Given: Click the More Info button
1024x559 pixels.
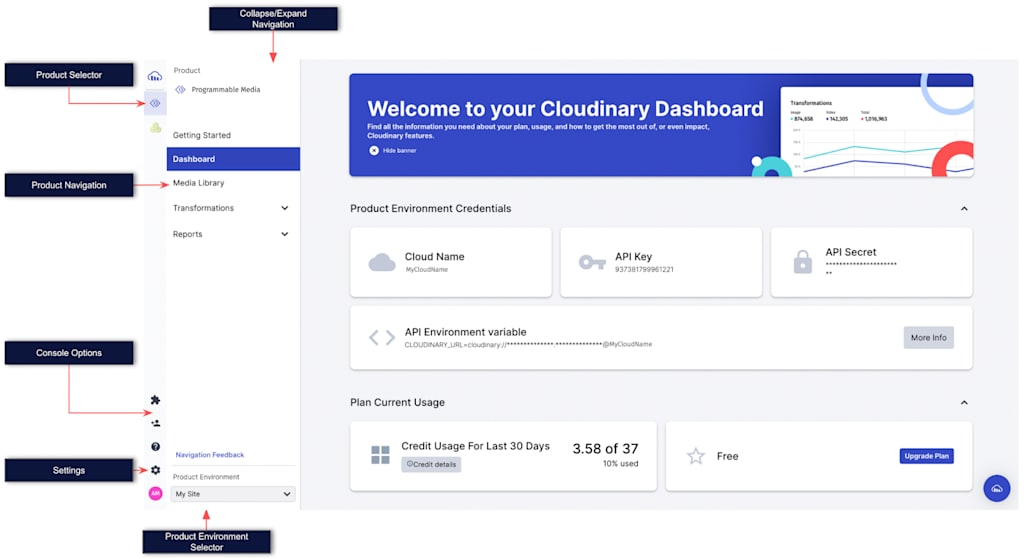Looking at the screenshot, I should tap(929, 338).
